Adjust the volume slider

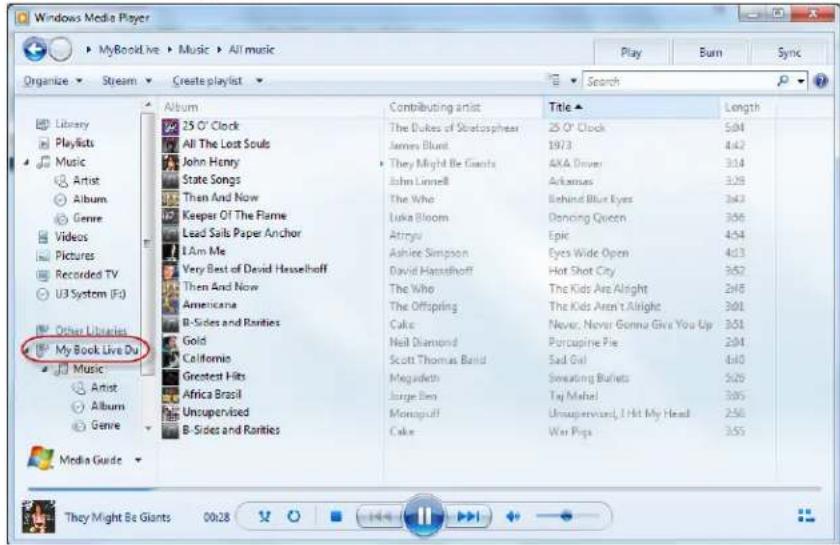click(x=567, y=516)
